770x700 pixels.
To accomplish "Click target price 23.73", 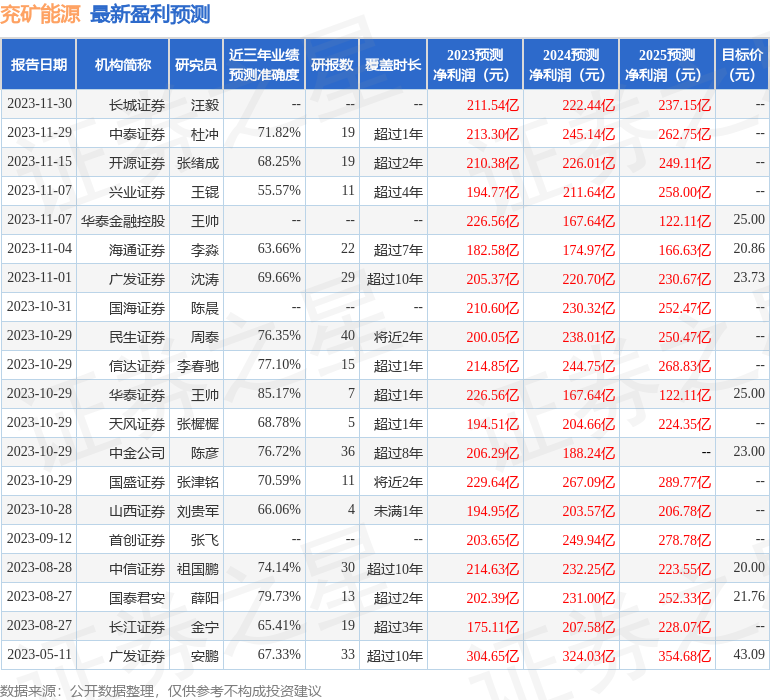I will pos(749,278).
